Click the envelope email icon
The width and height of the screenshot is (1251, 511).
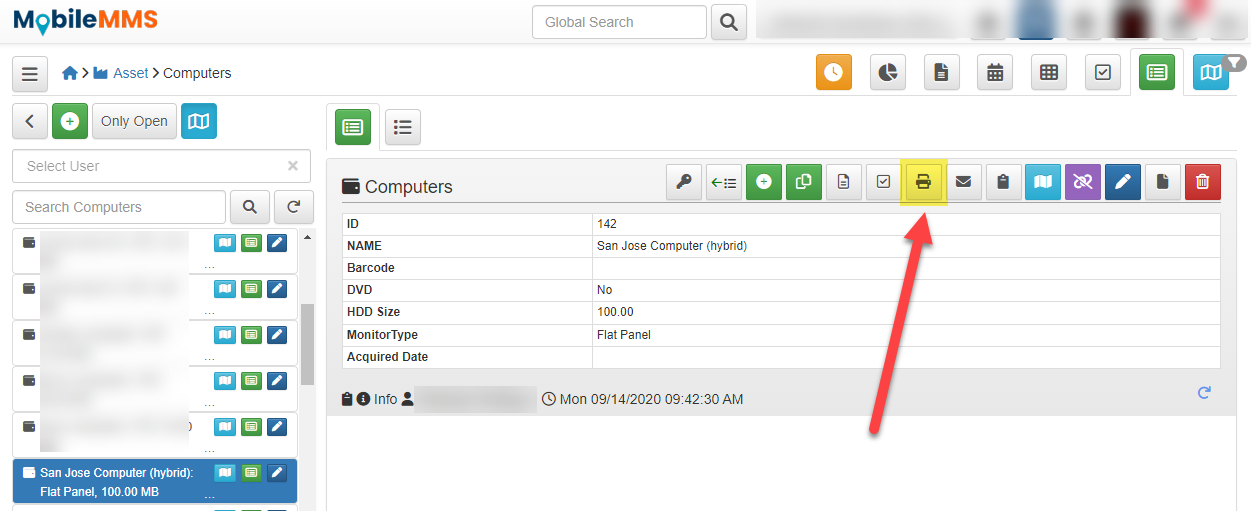click(963, 182)
